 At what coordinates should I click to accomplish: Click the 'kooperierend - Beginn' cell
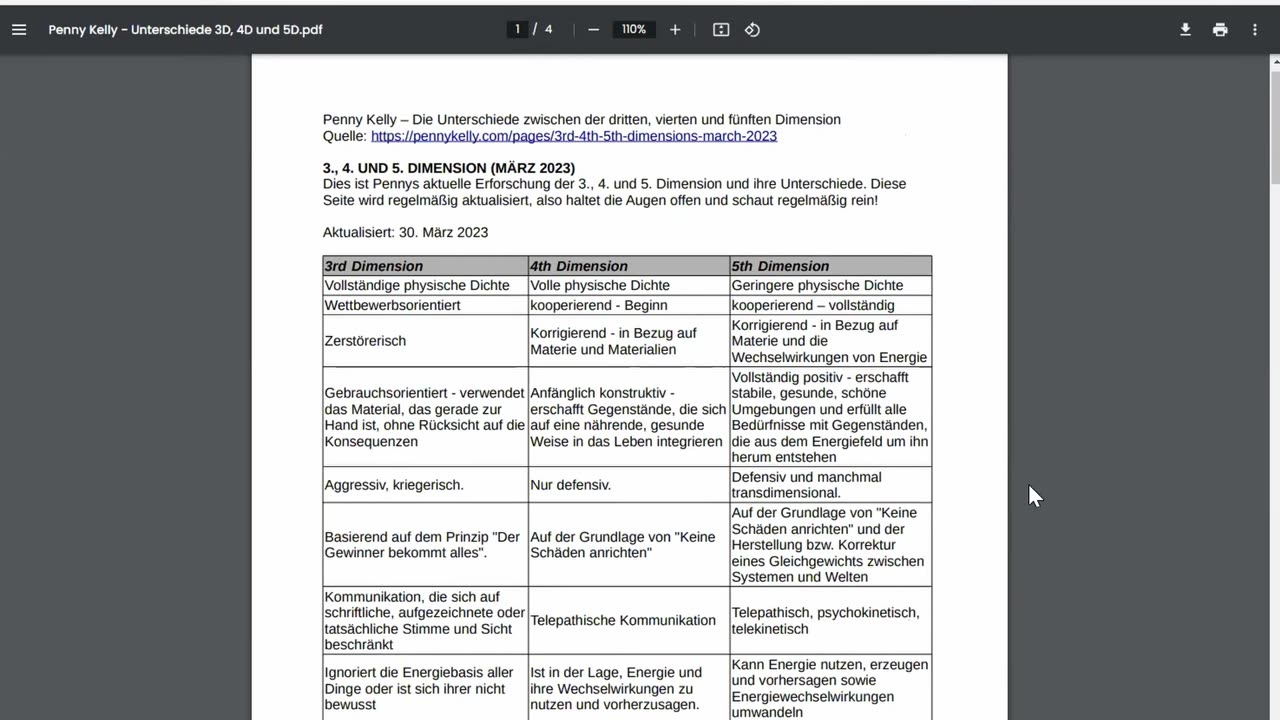629,305
